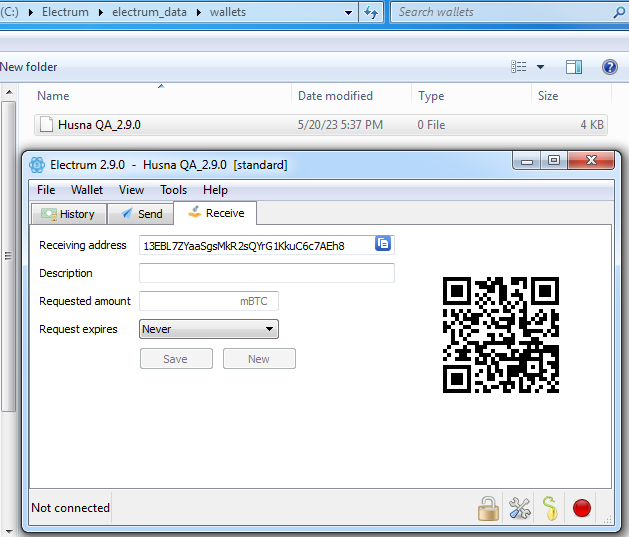Click the Electrum breadcrumb in address bar
Image resolution: width=629 pixels, height=537 pixels.
pos(65,12)
